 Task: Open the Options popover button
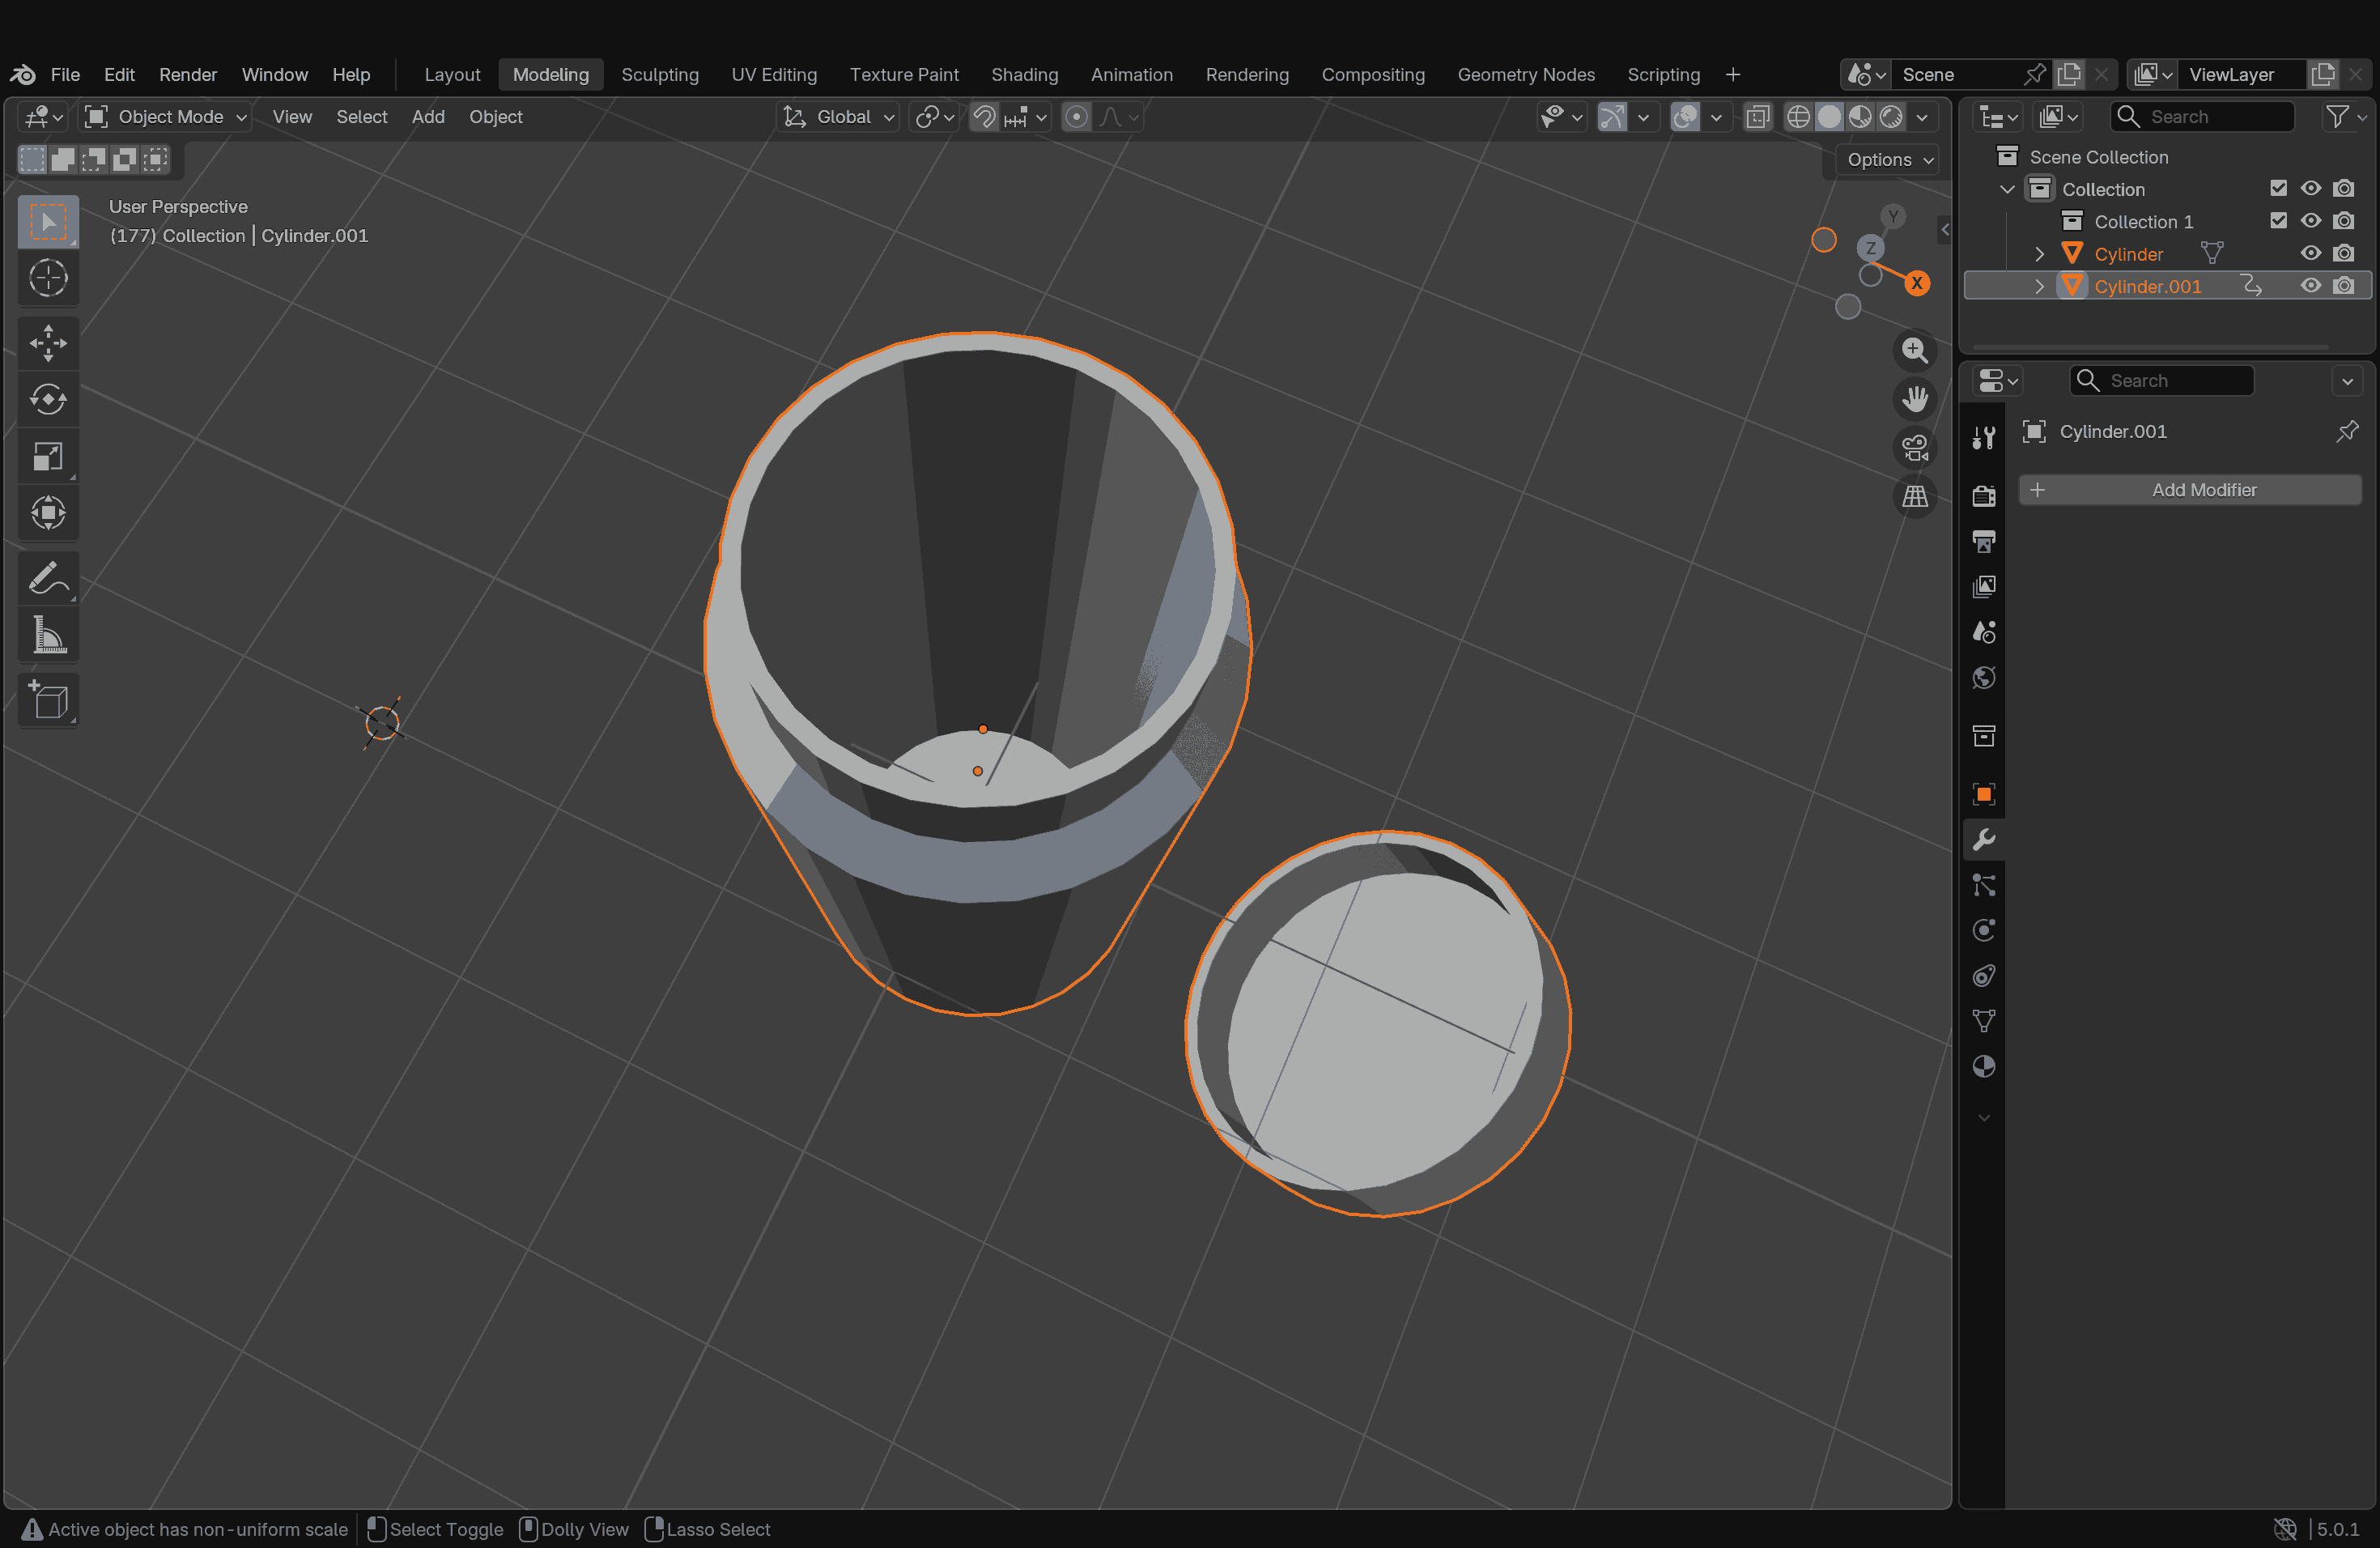[x=1888, y=160]
